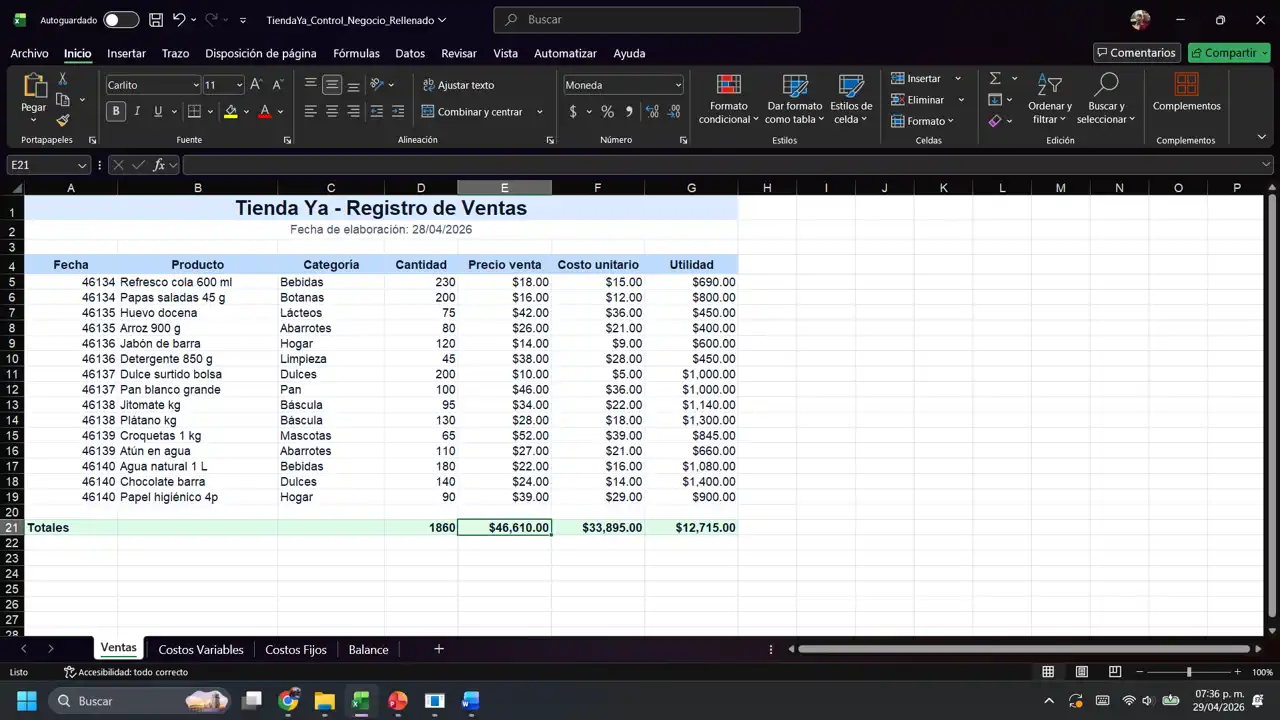Toggle center horizontal alignment button

tap(332, 112)
